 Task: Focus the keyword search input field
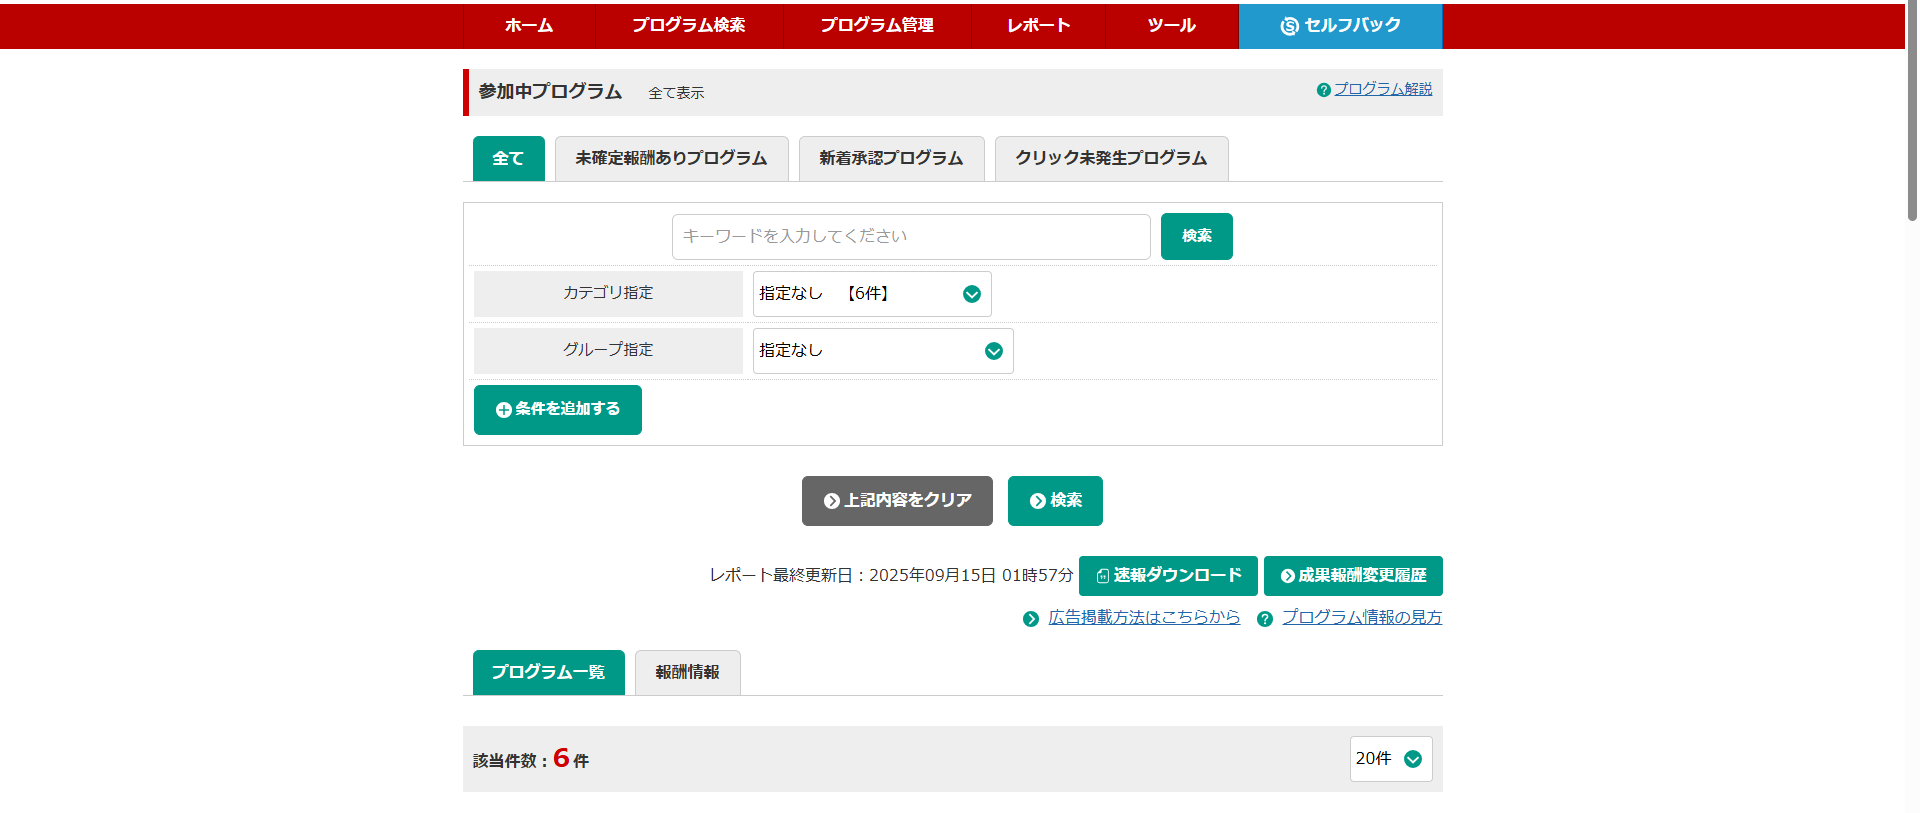point(910,237)
